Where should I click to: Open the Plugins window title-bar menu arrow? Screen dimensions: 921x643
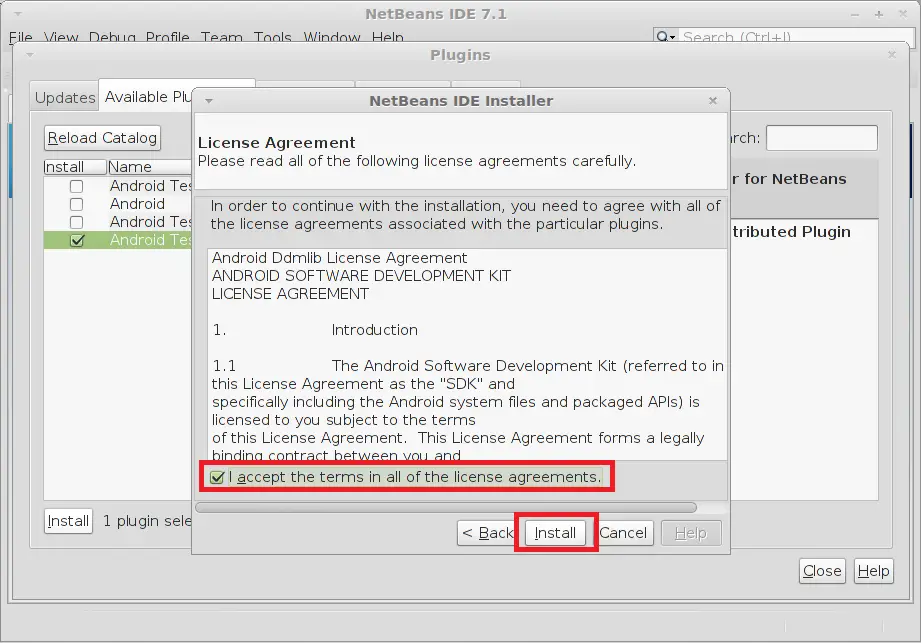pos(30,55)
